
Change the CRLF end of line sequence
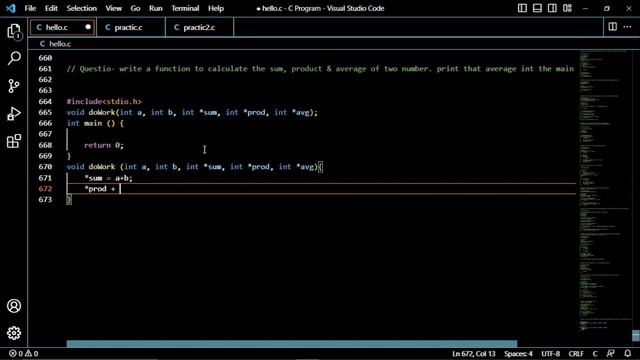(576, 353)
